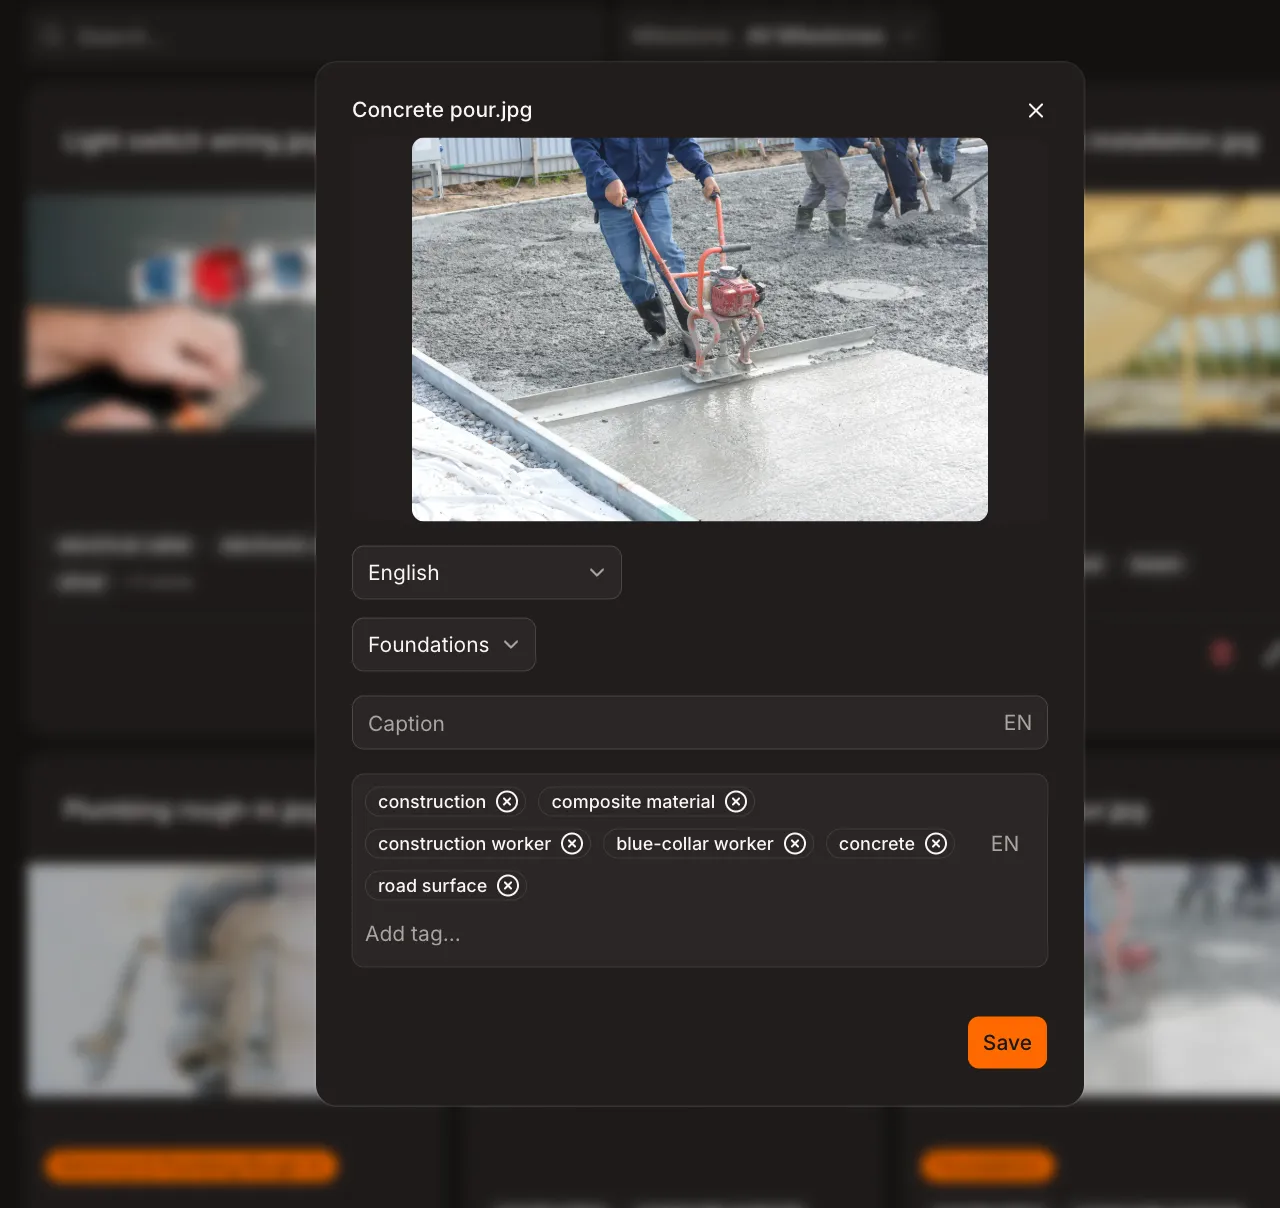Remove the concrete tag

click(x=936, y=844)
